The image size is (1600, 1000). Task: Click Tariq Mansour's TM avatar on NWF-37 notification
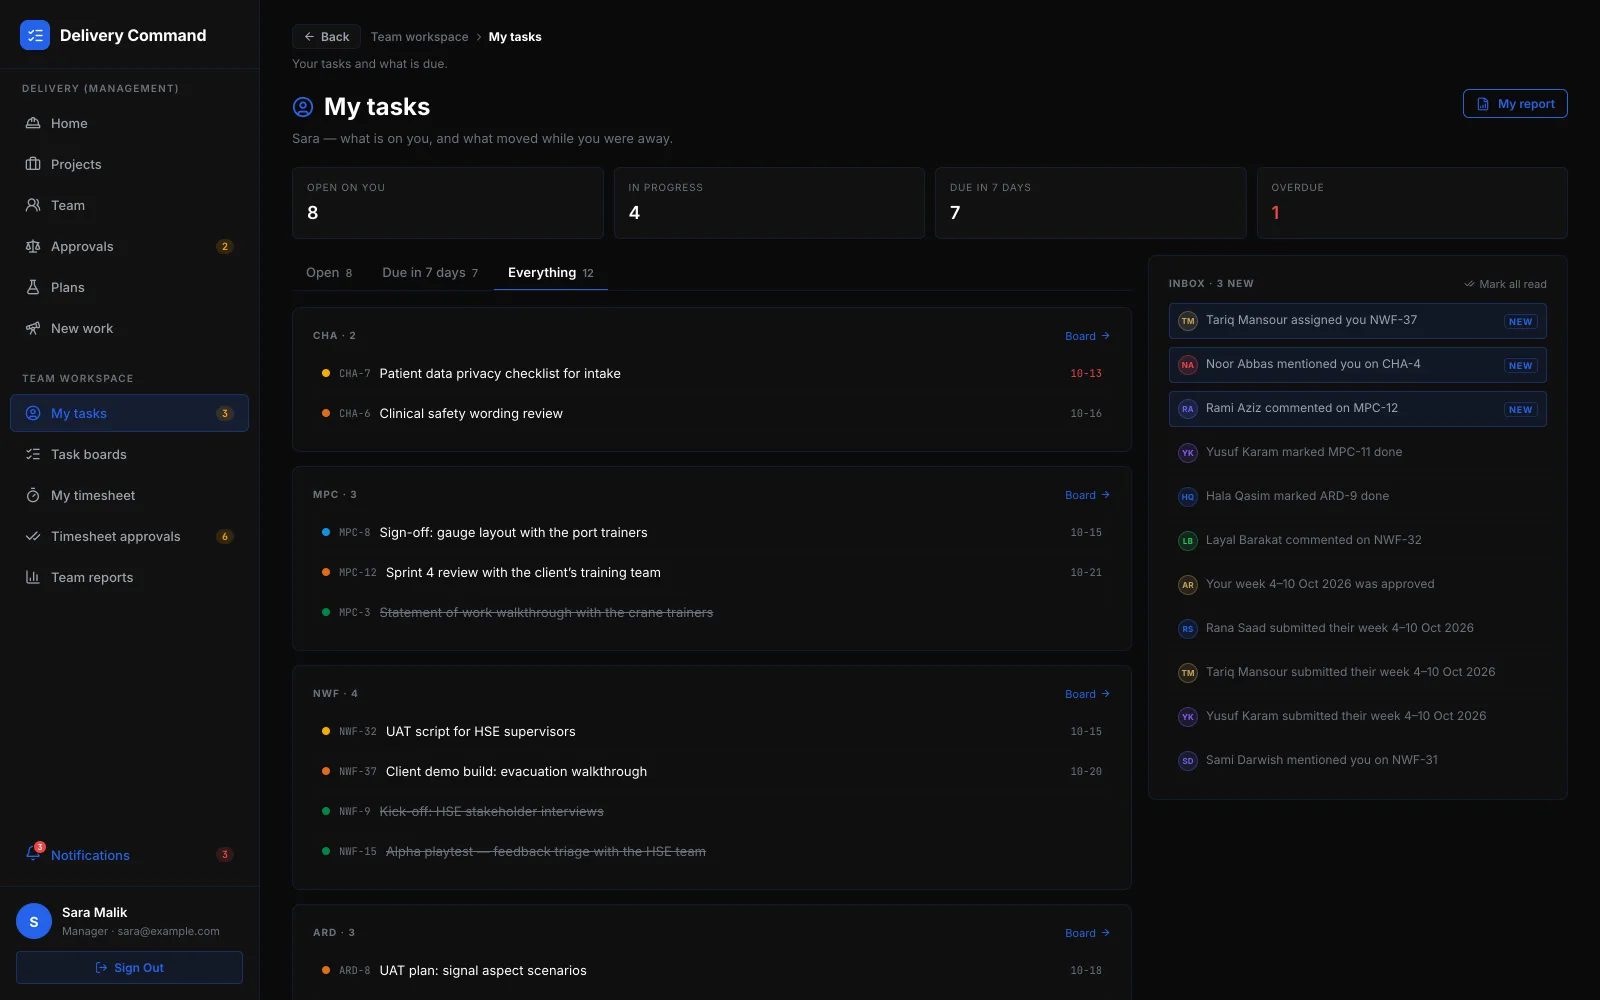click(x=1188, y=321)
